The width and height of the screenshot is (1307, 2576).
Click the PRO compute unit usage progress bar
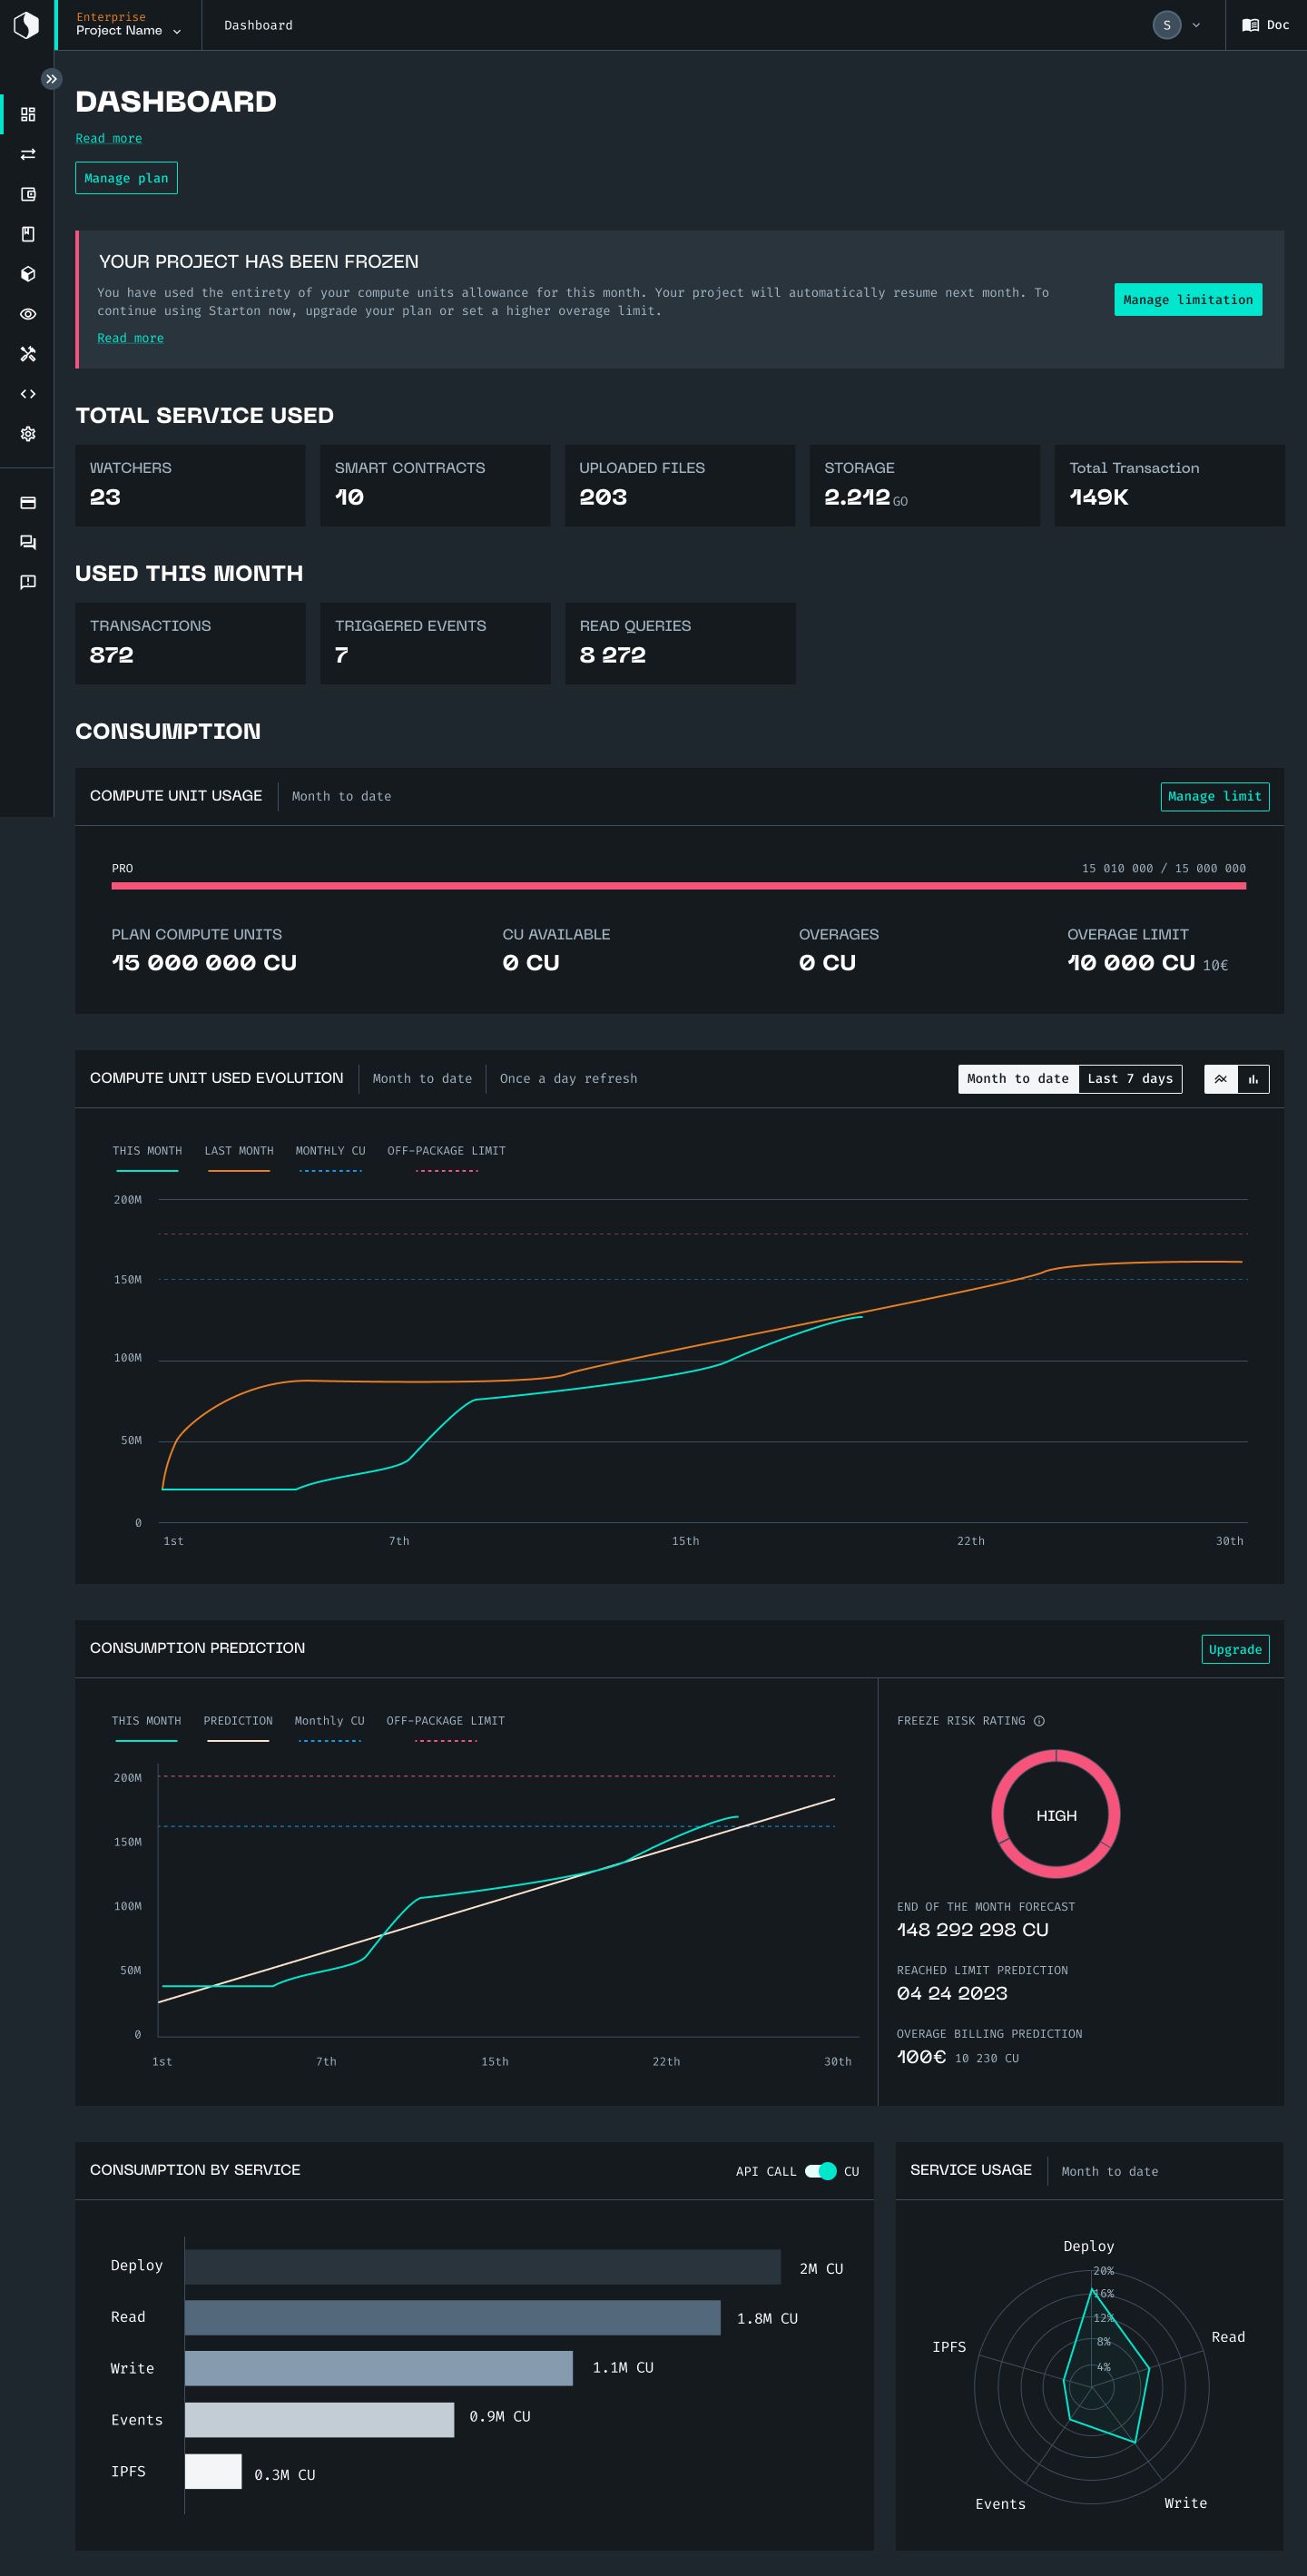[678, 886]
